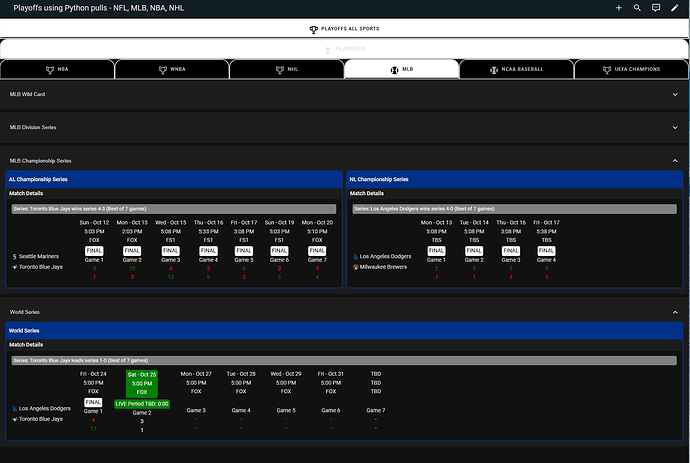Click the trophy icon on the NHL tab
This screenshot has width=690, height=463.
click(x=279, y=70)
